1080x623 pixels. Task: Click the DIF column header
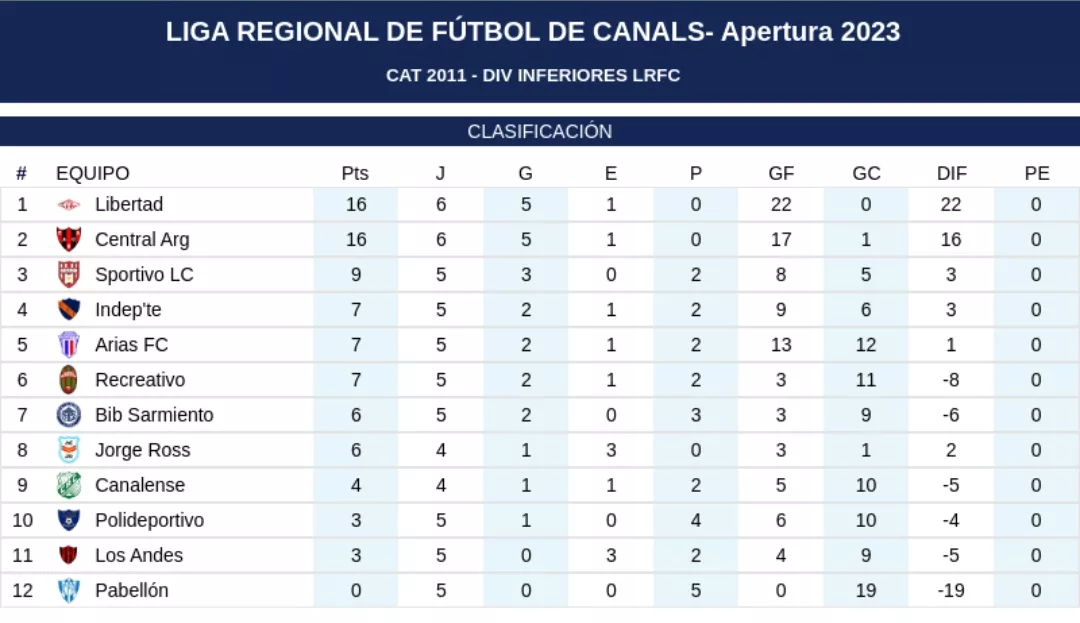pos(951,173)
